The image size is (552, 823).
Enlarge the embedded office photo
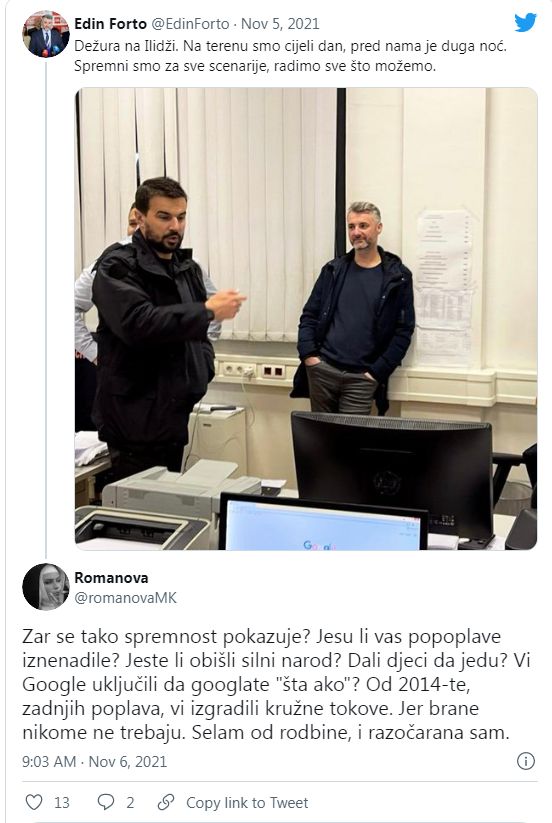pos(306,319)
